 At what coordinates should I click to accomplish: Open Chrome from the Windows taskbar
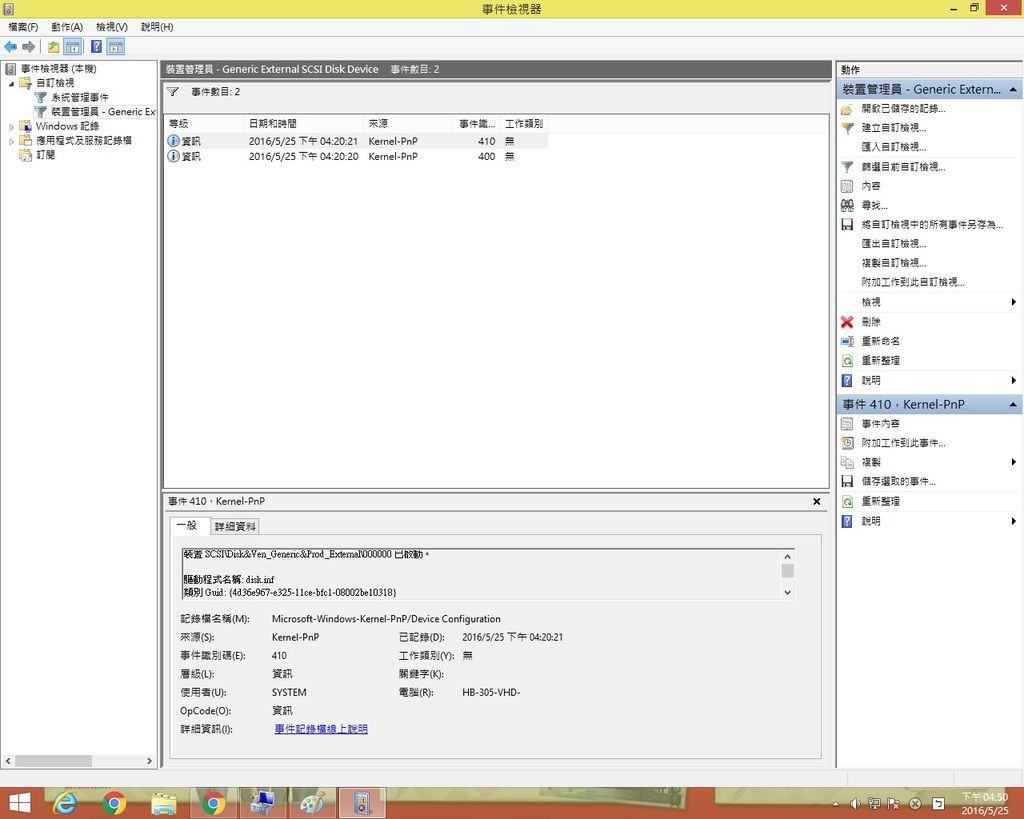coord(114,802)
